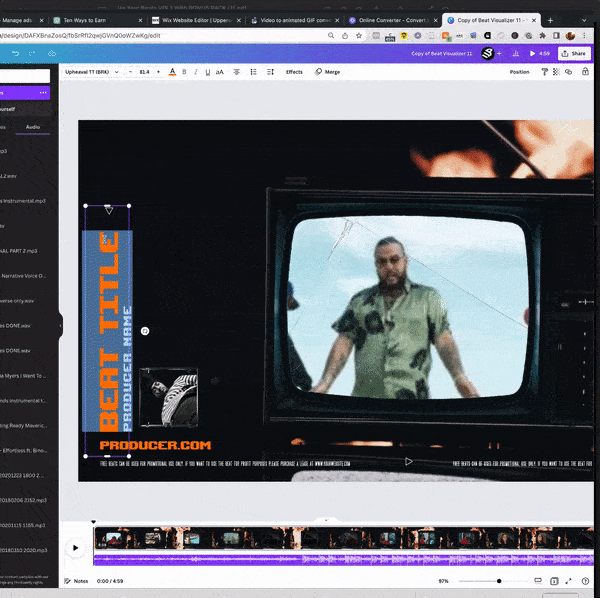The width and height of the screenshot is (600, 598).
Task: Click the copy style paint roller icon
Action: point(545,72)
